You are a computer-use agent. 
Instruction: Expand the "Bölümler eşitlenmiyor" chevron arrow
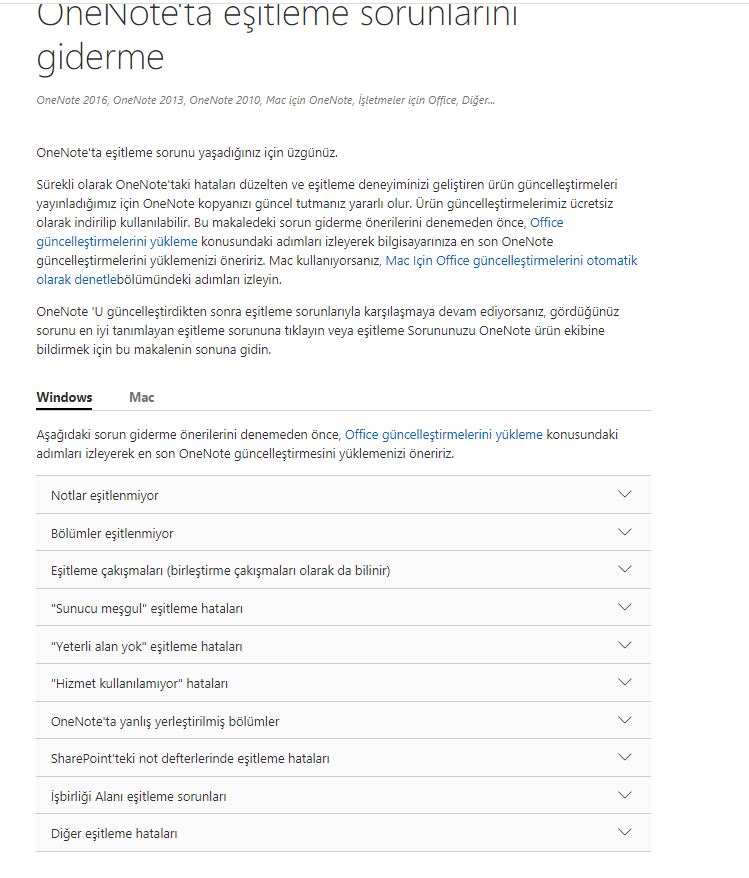coord(625,532)
